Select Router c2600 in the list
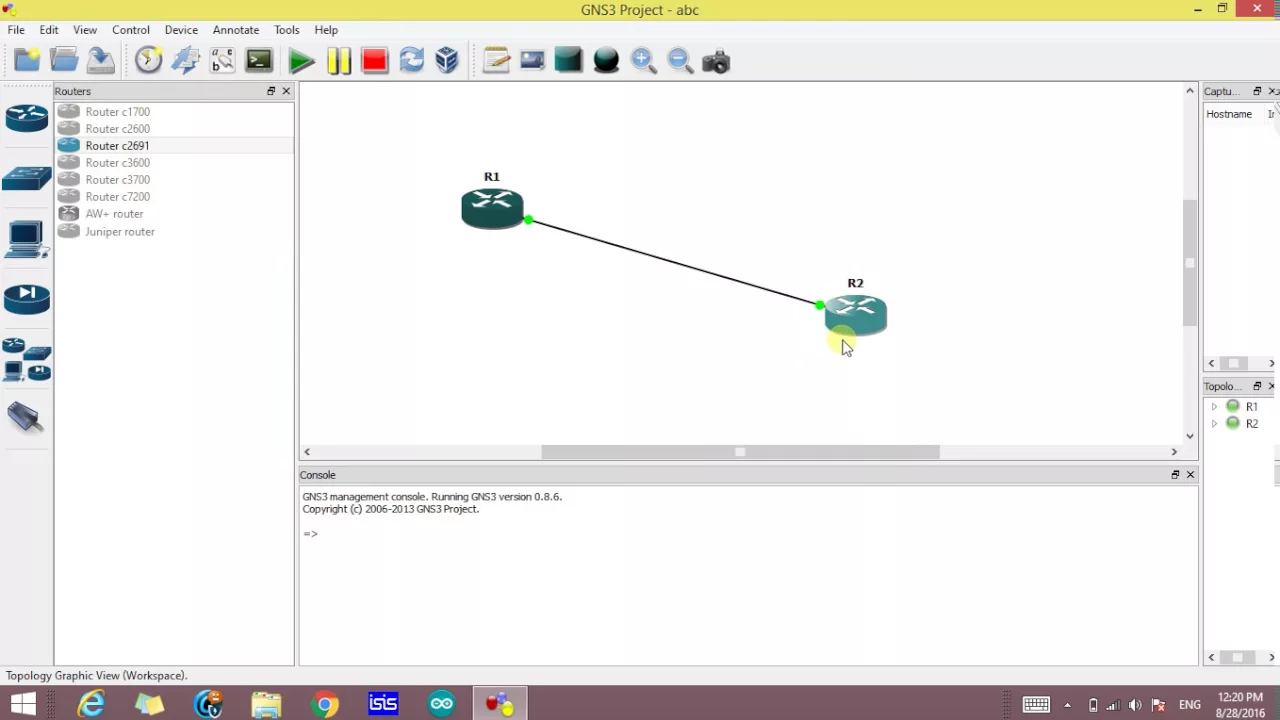Image resolution: width=1280 pixels, height=720 pixels. pyautogui.click(x=174, y=129)
